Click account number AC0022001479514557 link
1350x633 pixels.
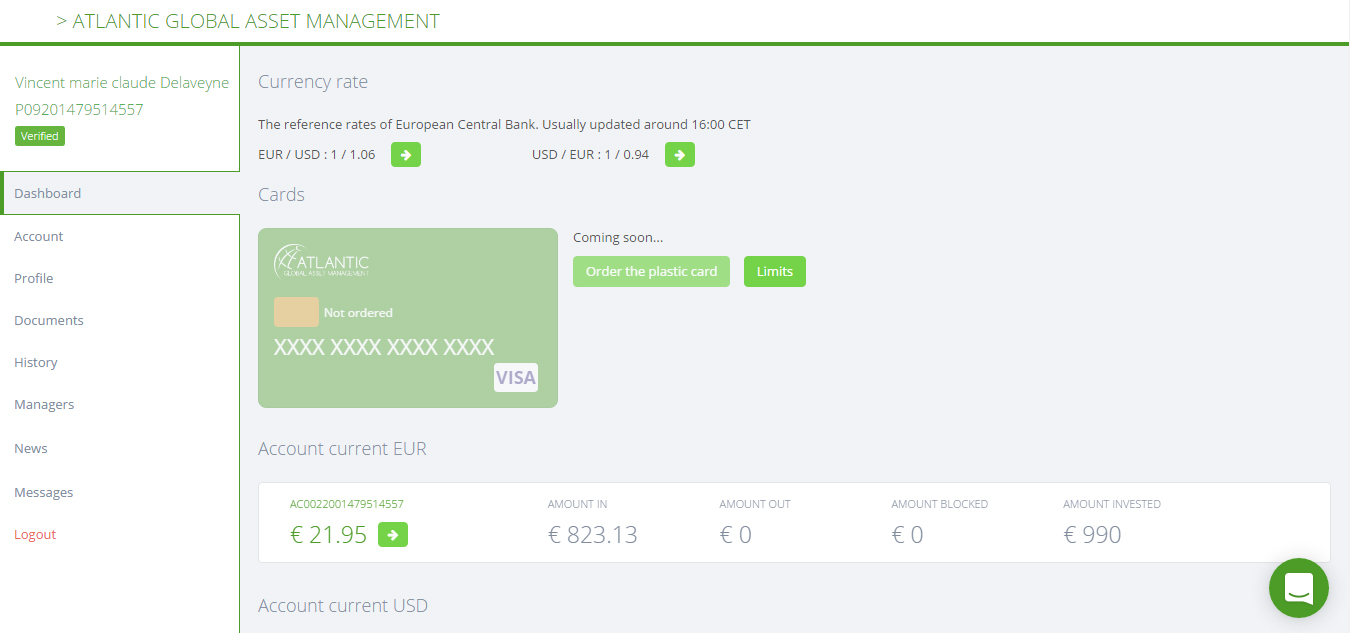pos(347,504)
